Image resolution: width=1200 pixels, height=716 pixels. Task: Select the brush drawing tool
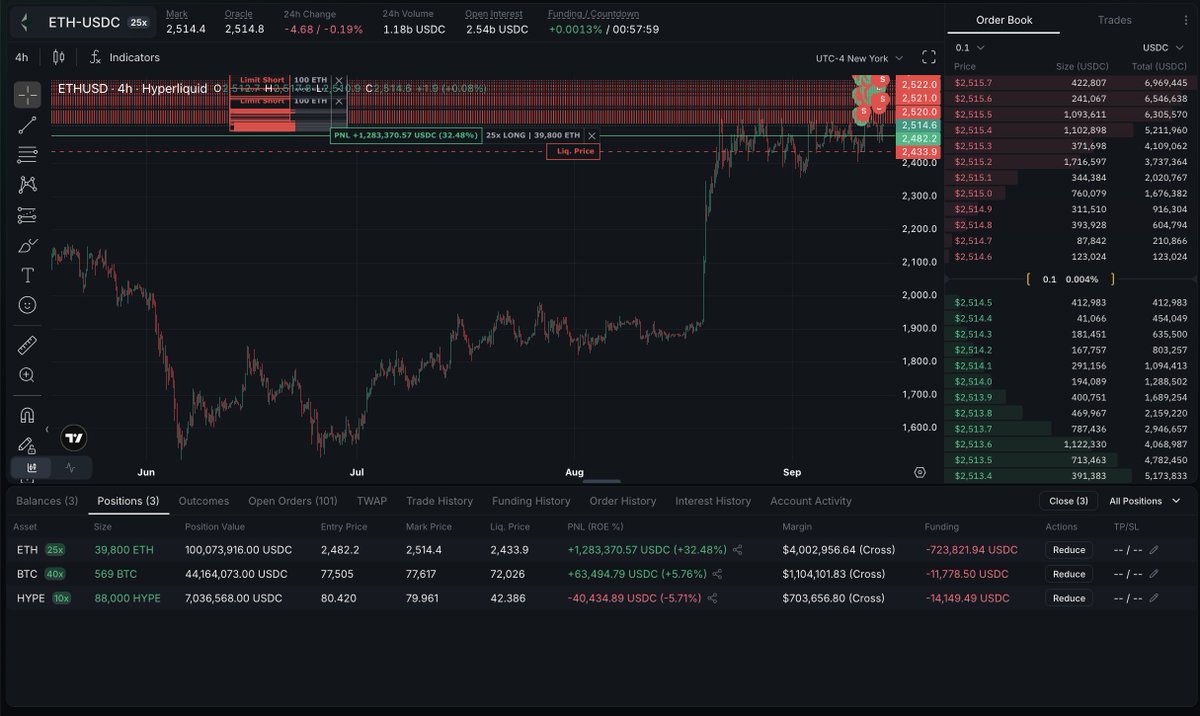point(27,245)
